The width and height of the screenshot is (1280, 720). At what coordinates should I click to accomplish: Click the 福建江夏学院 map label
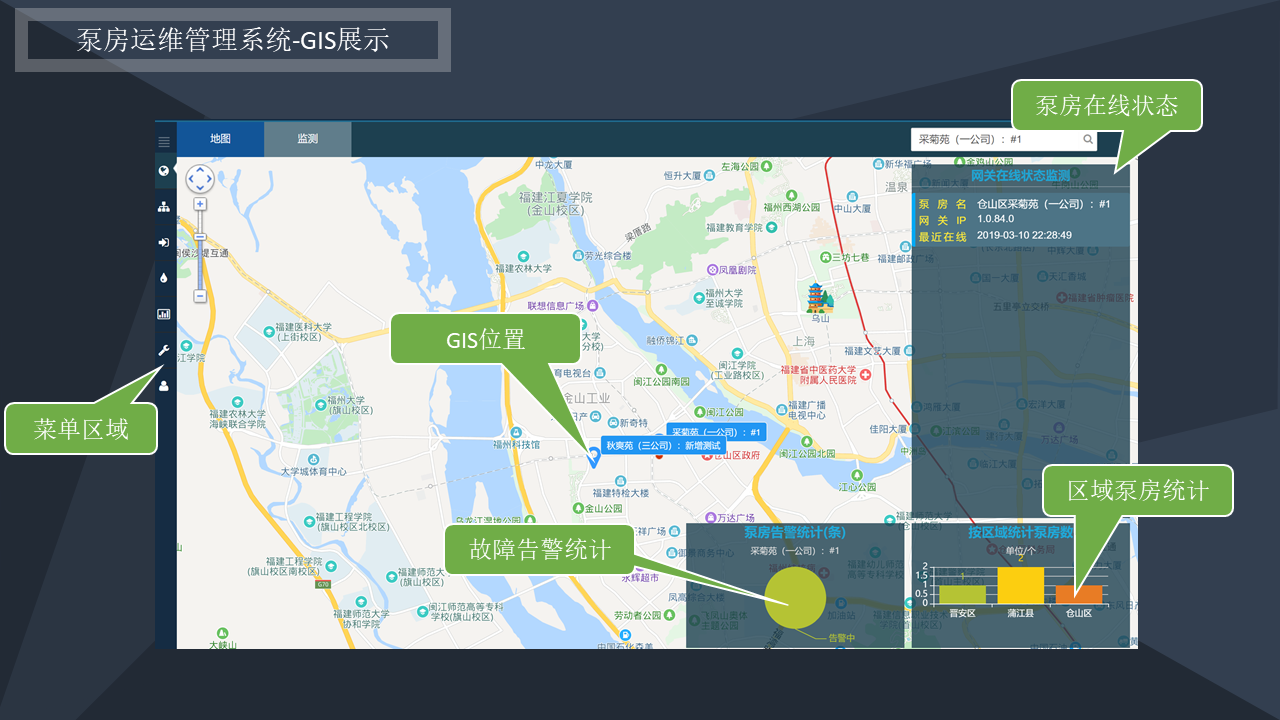pyautogui.click(x=555, y=202)
